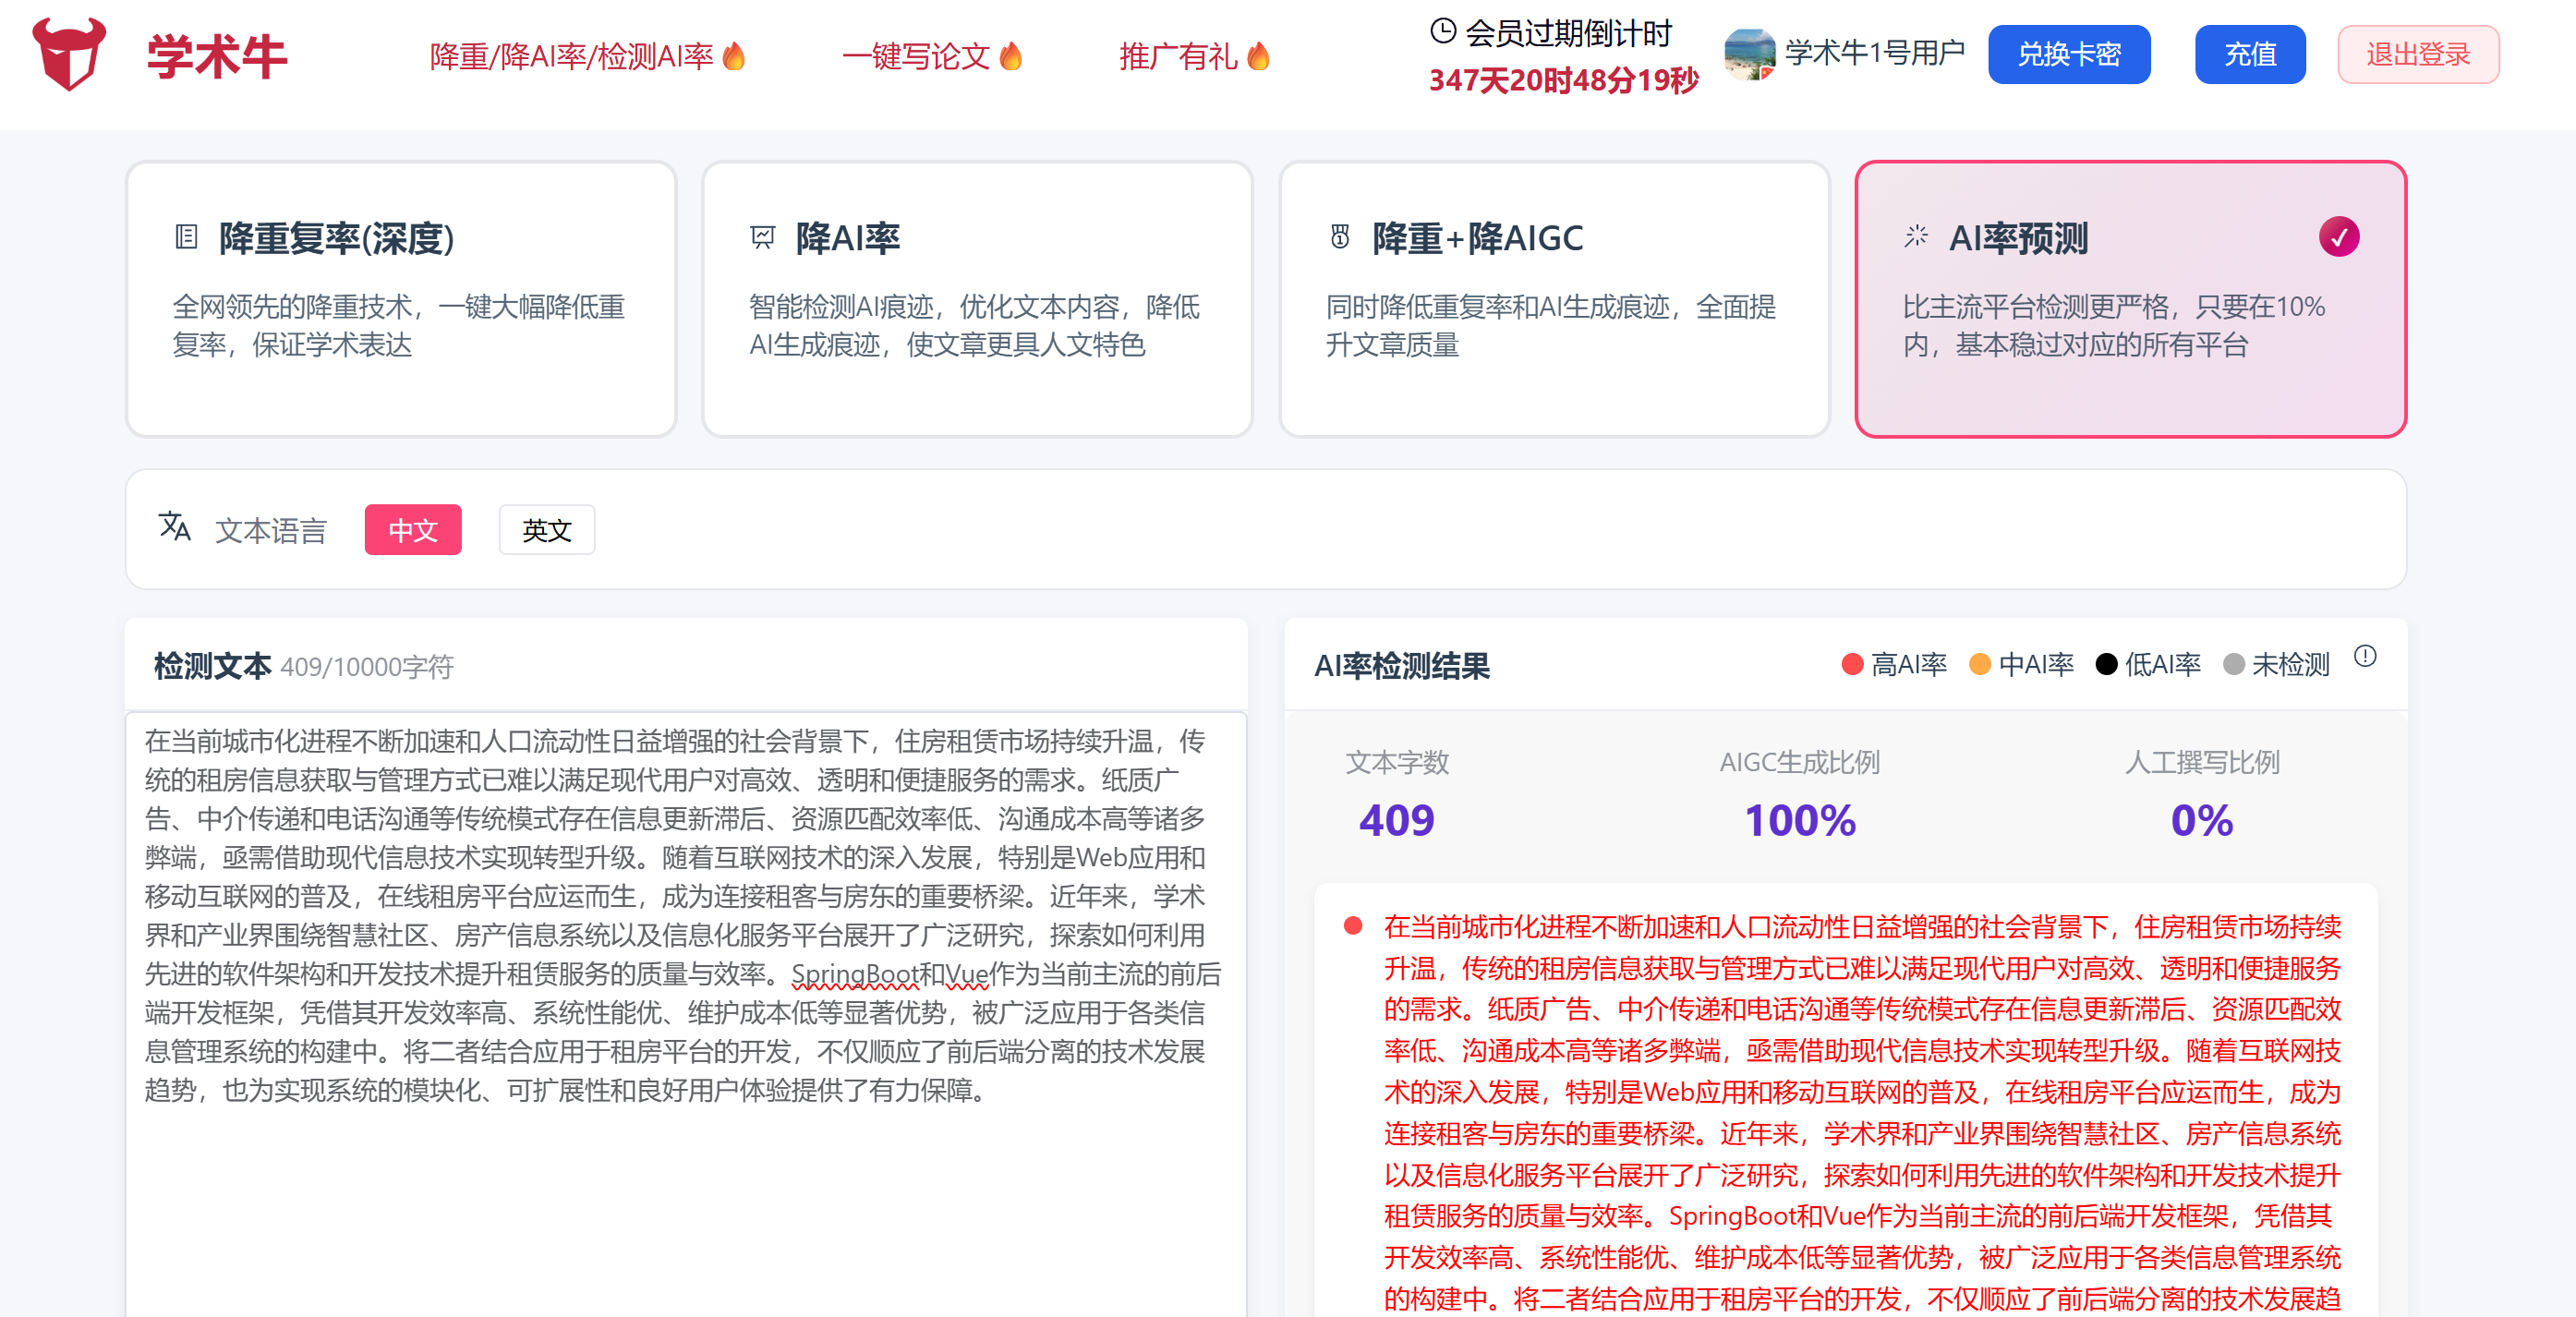Click the 文本语言 label
Screen dimensions: 2576x1317
click(271, 531)
